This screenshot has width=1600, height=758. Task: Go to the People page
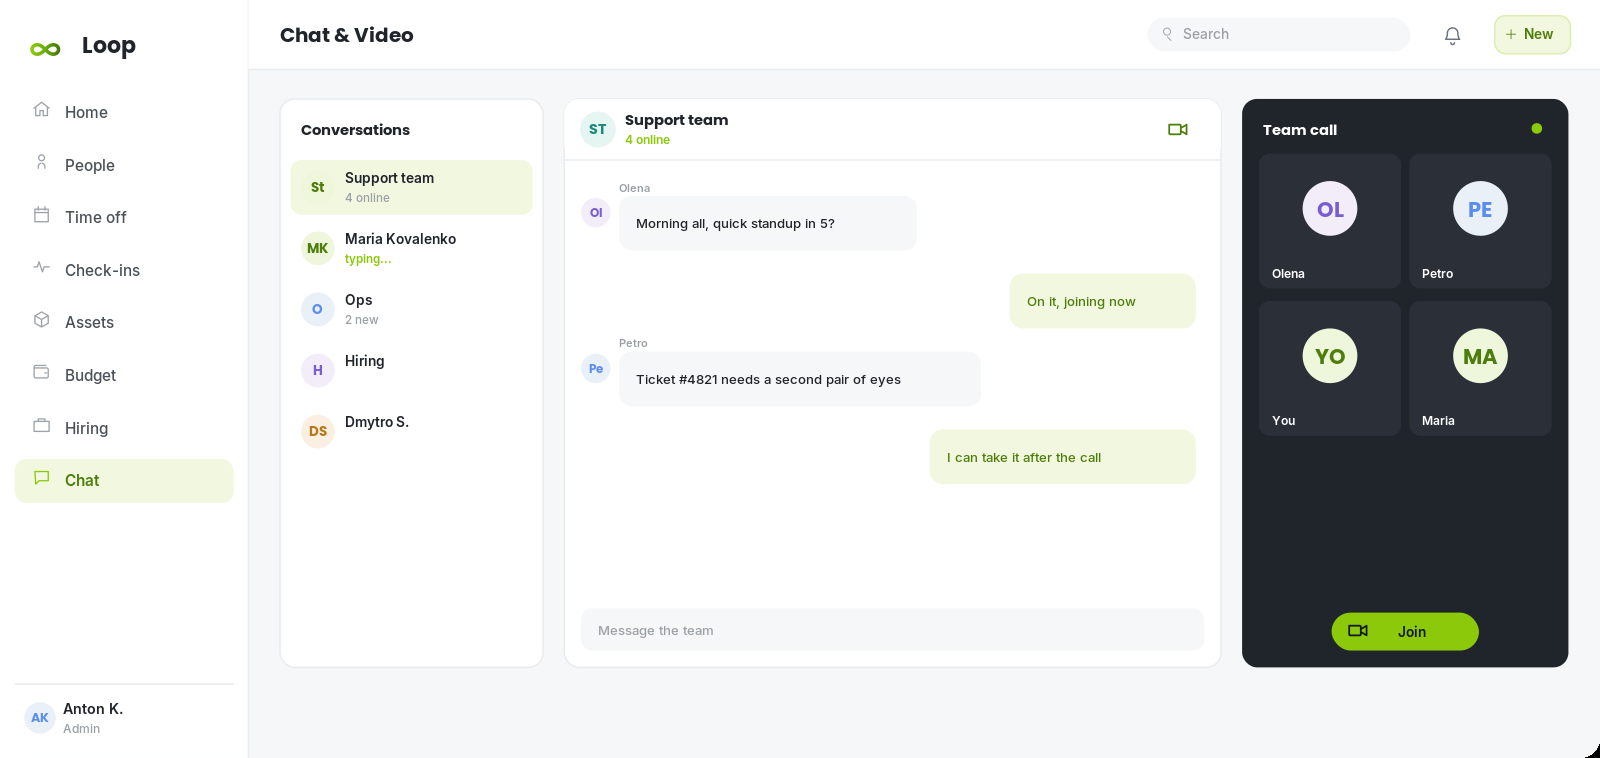click(124, 165)
